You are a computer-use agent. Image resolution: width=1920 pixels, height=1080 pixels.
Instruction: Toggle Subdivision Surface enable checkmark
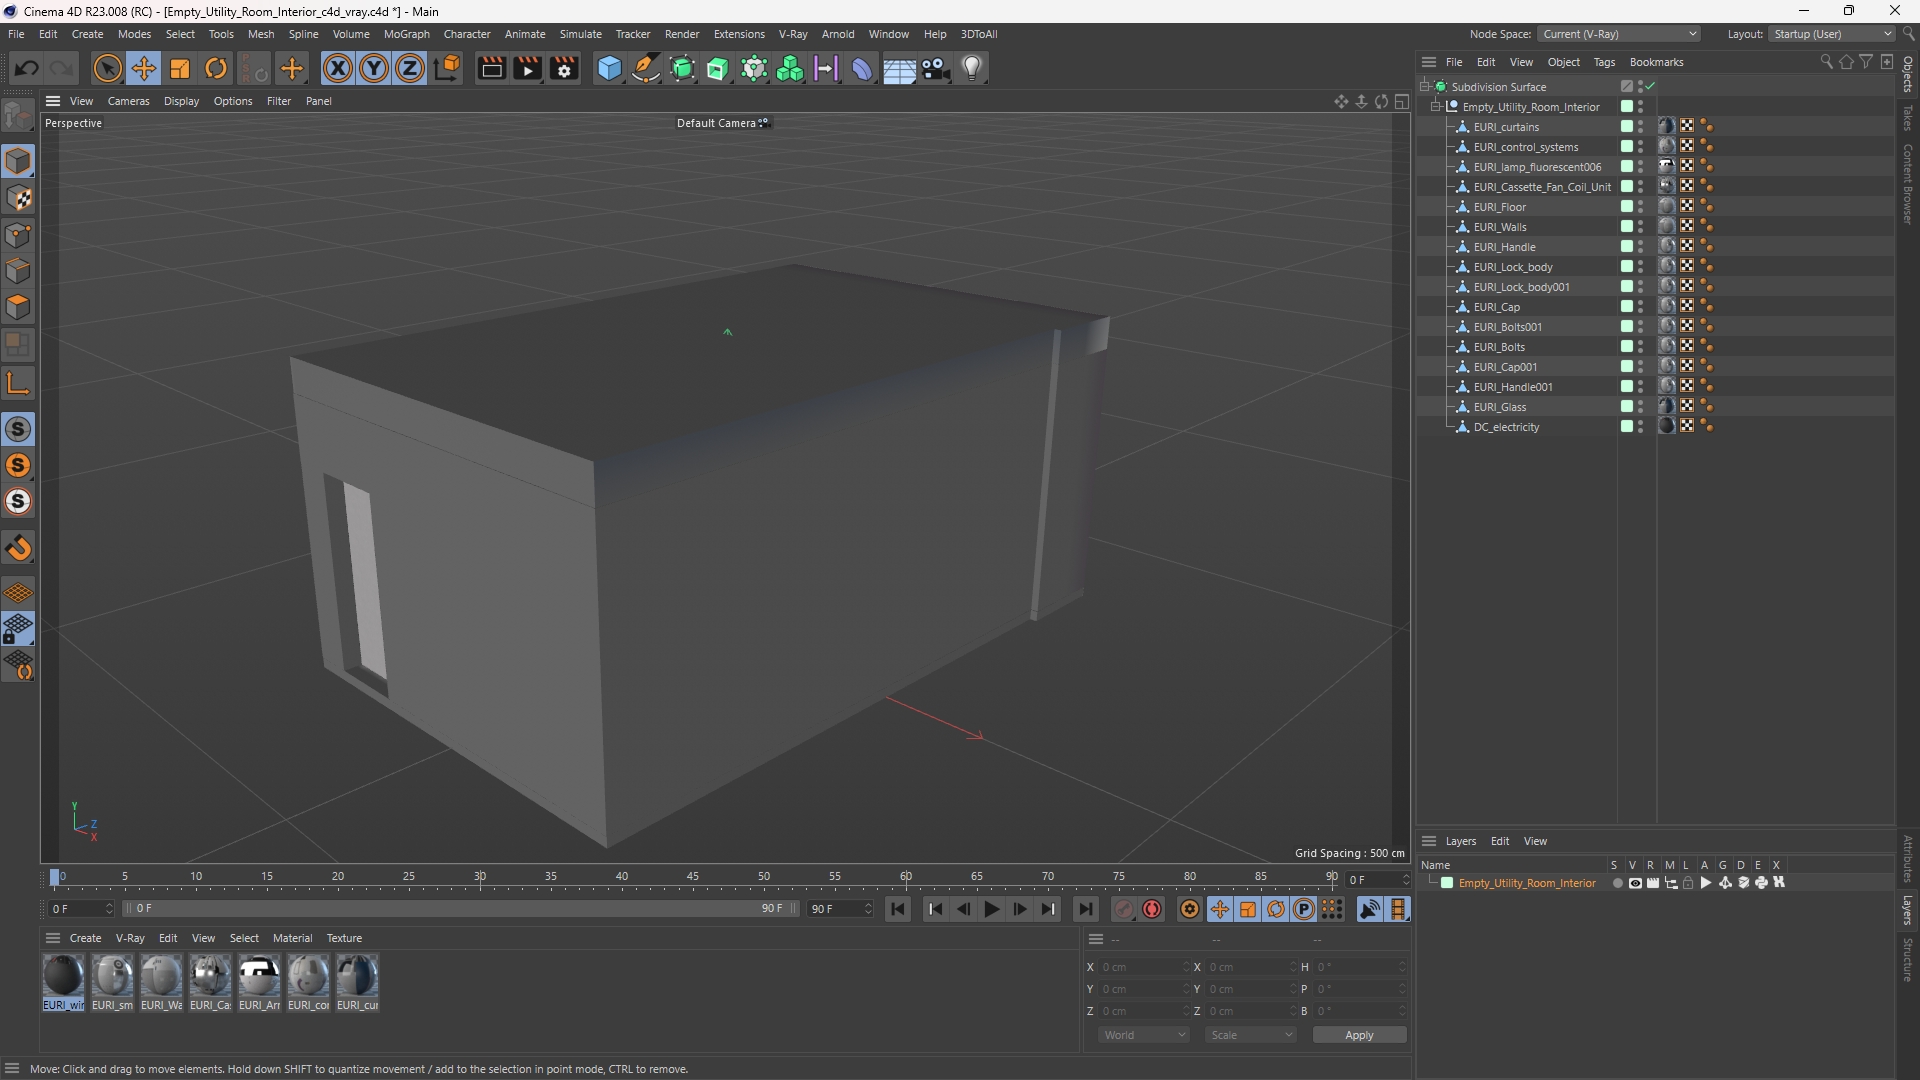click(1650, 87)
